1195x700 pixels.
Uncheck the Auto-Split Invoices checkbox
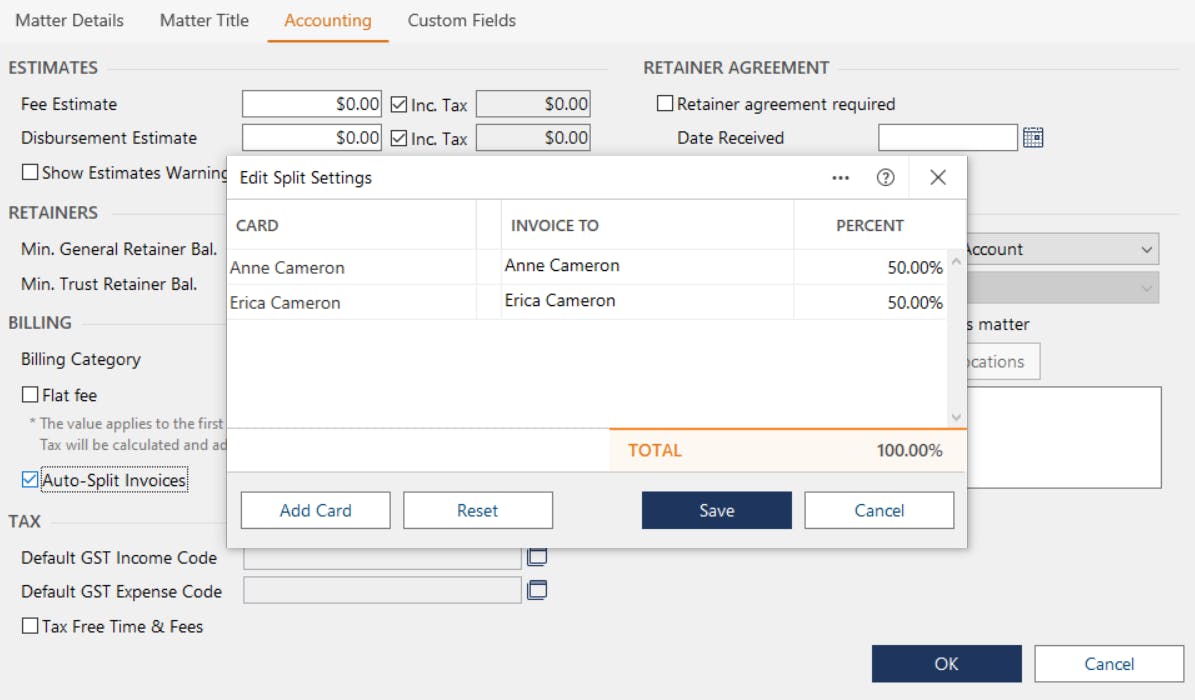(x=30, y=481)
